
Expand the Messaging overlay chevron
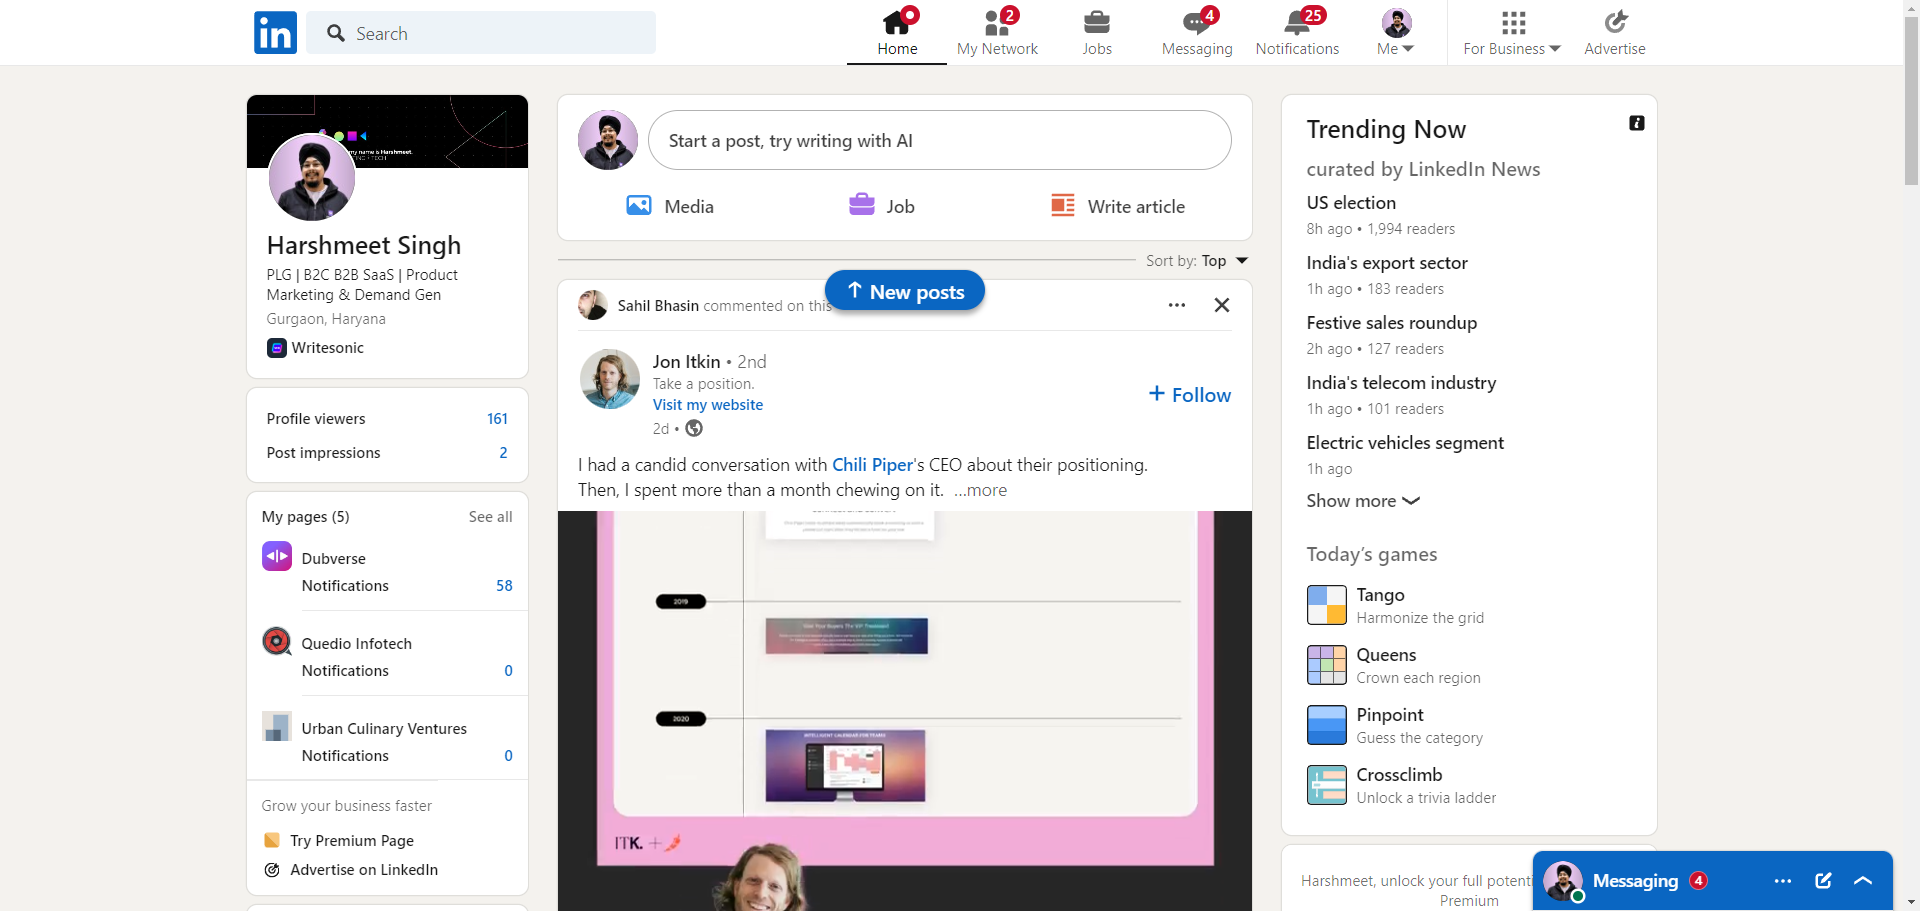(1862, 881)
